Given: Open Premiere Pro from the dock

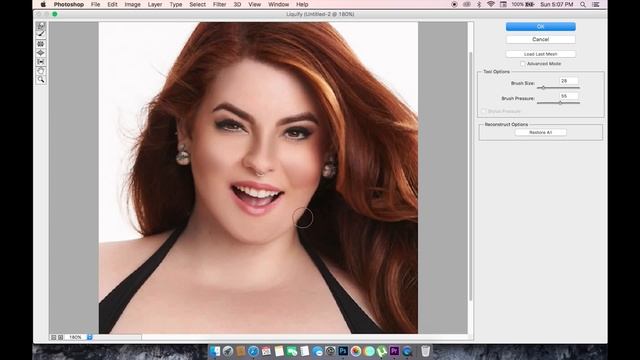Looking at the screenshot, I should (394, 351).
